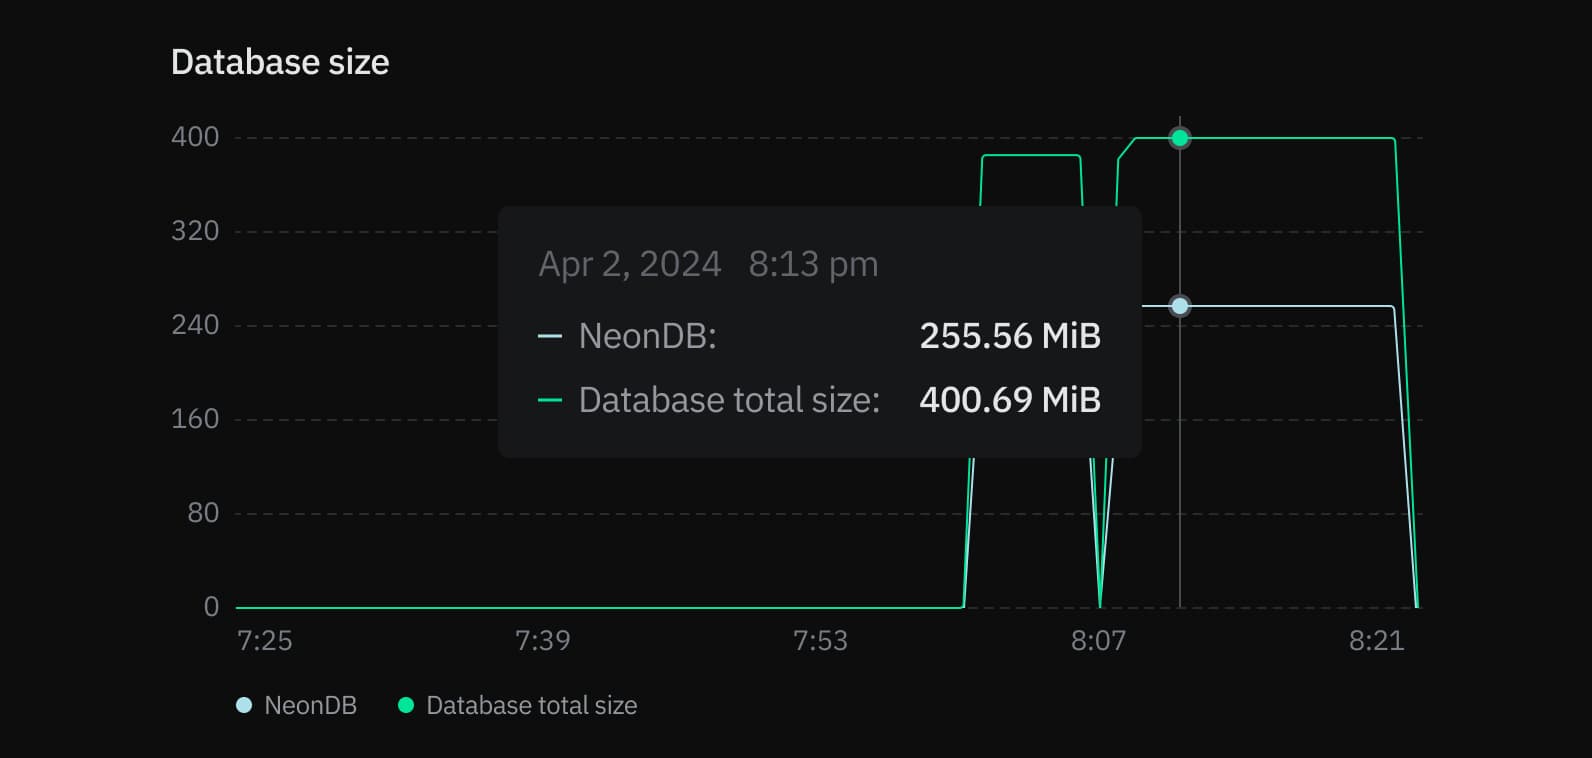
Task: Click the tooltip date Apr 2, 2024
Action: (x=630, y=264)
